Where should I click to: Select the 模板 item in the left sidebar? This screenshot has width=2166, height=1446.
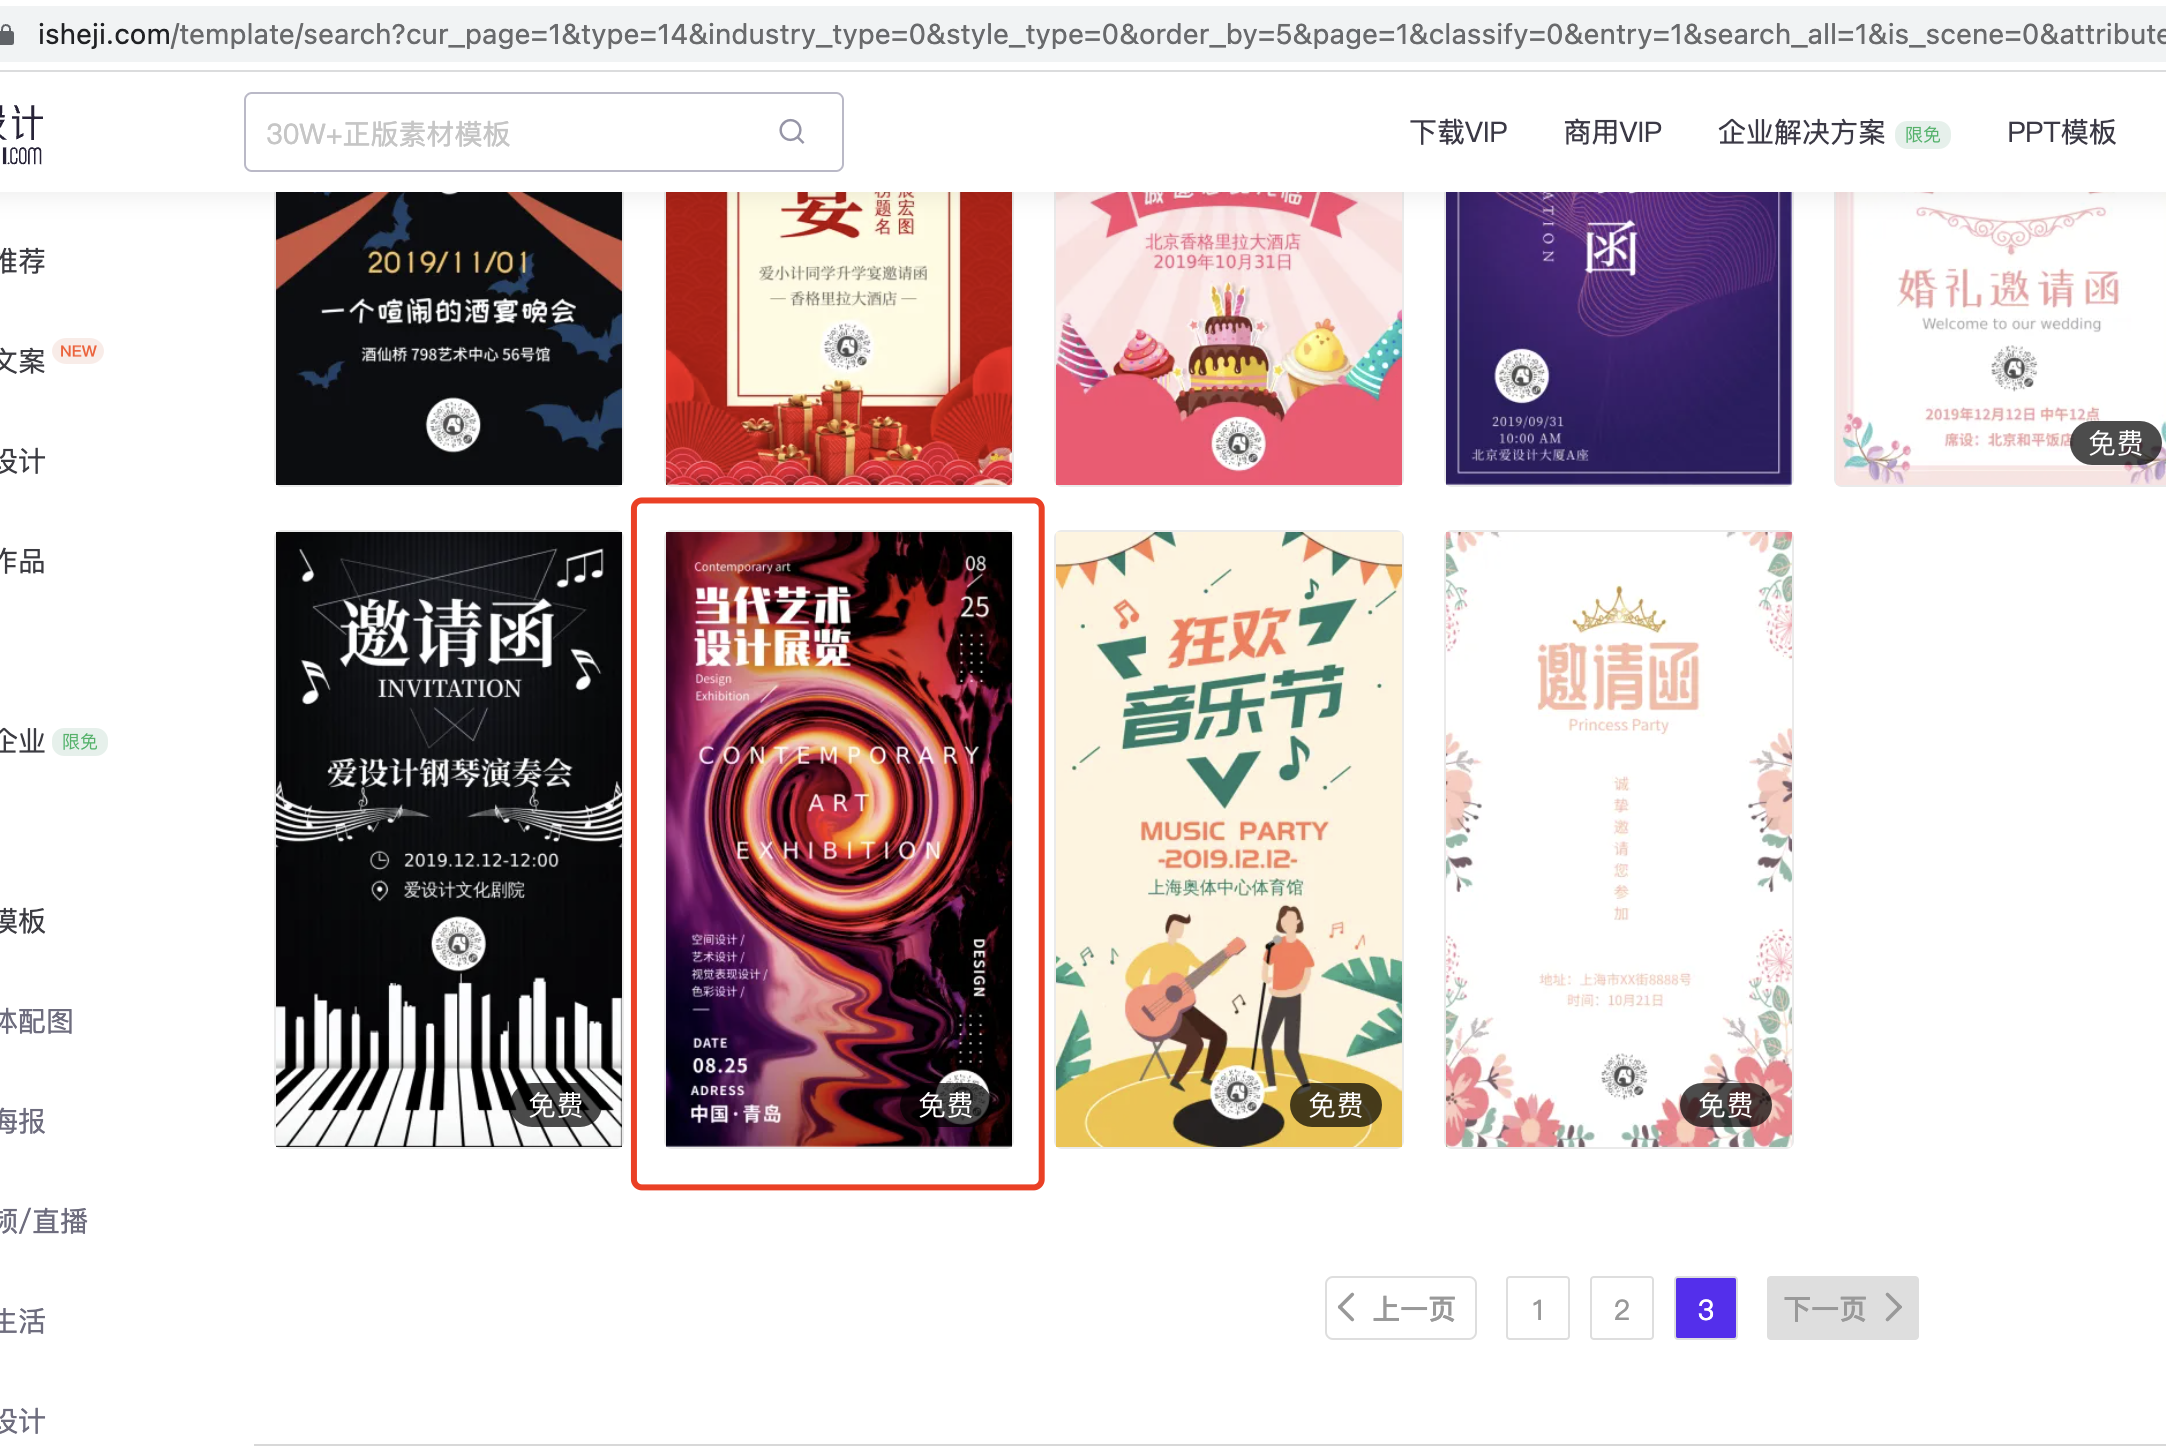[x=23, y=921]
